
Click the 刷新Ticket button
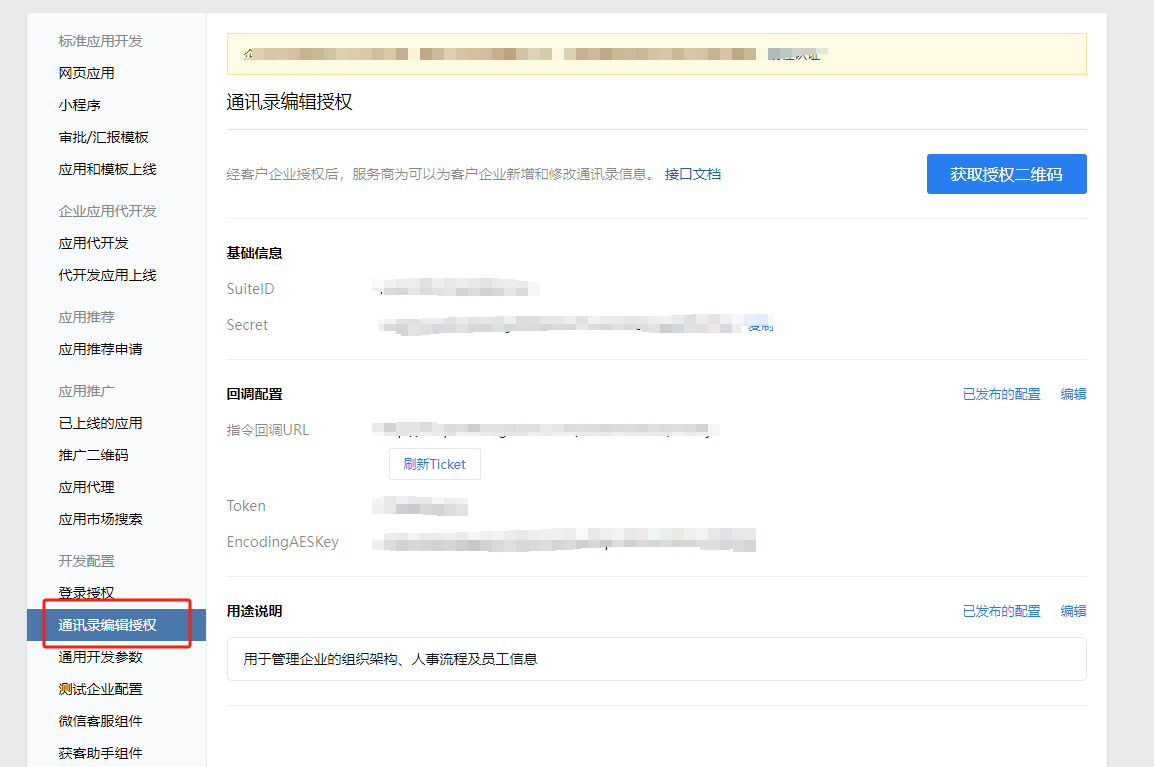(x=434, y=464)
